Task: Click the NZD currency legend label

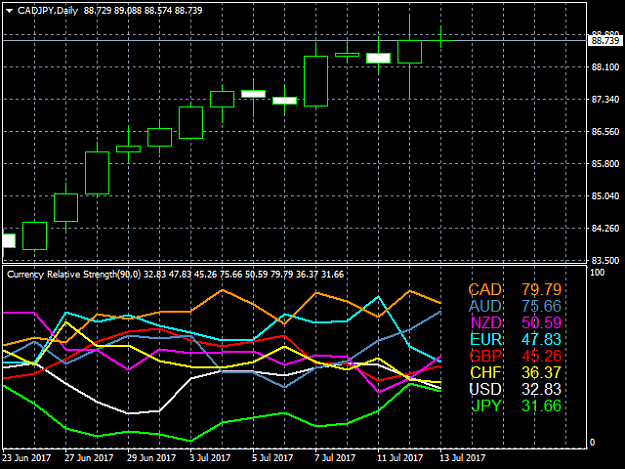Action: pyautogui.click(x=485, y=322)
